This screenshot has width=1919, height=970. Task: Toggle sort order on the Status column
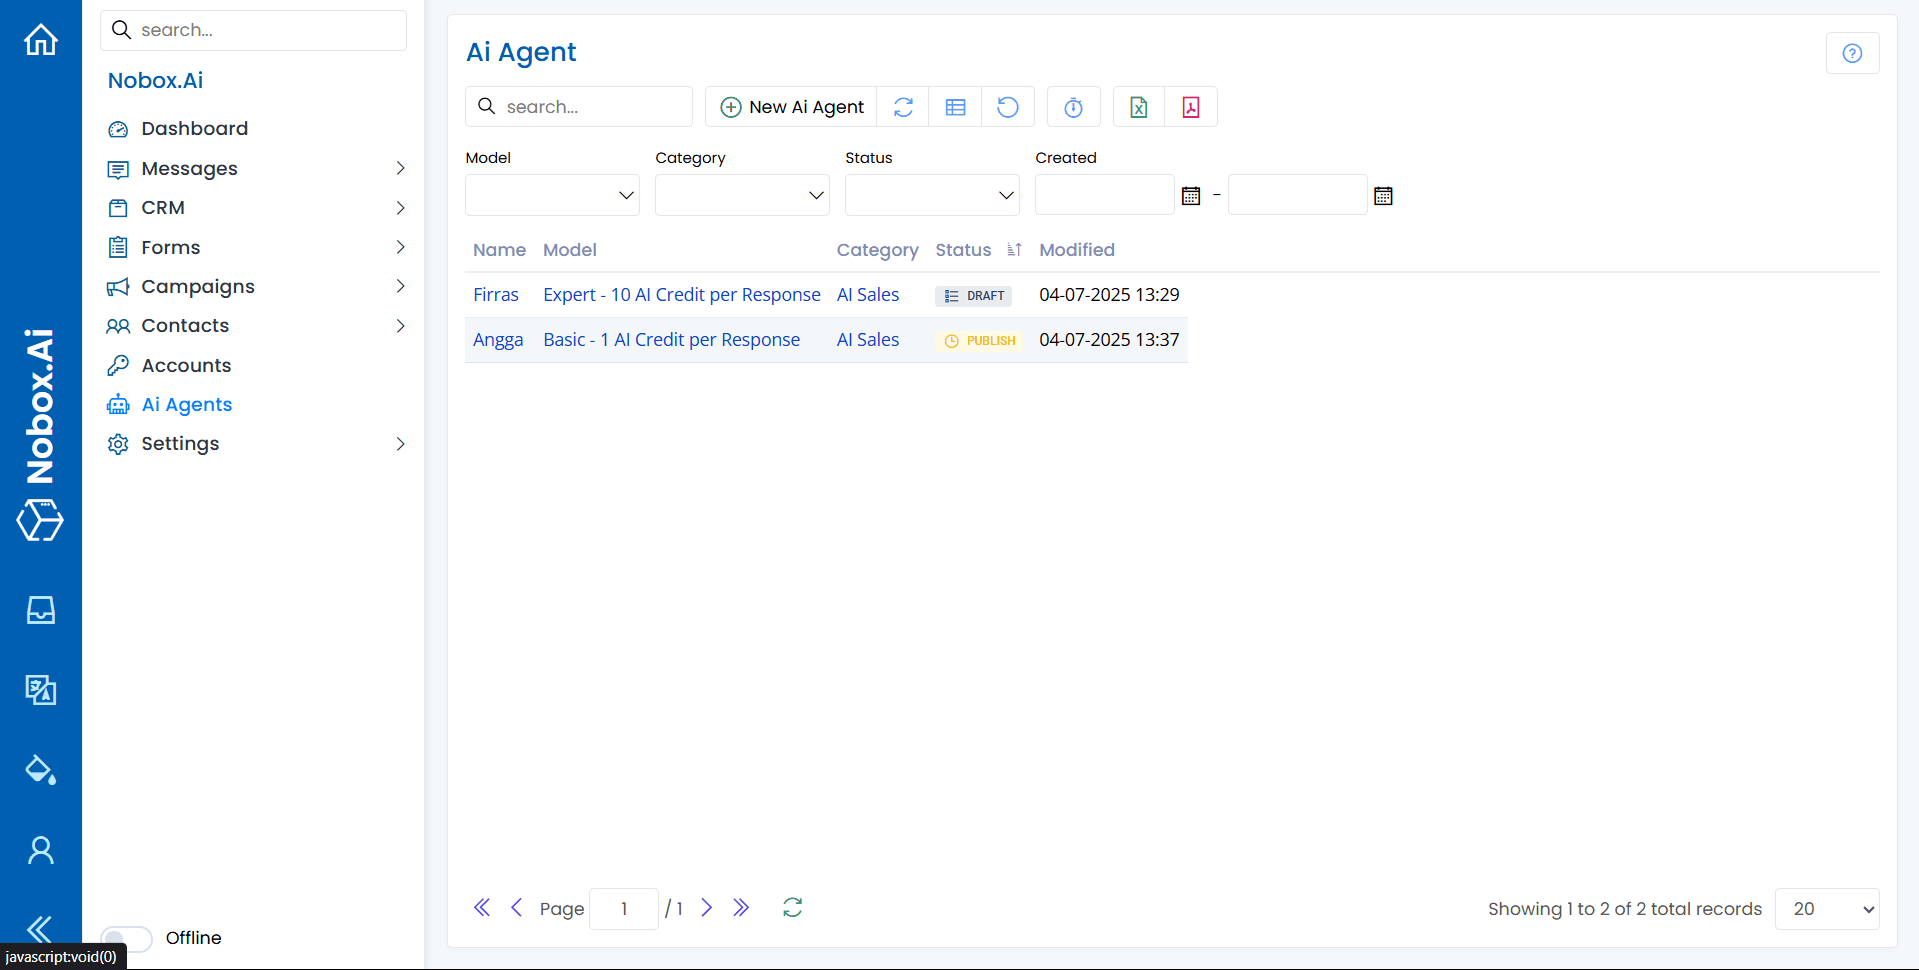click(x=1013, y=249)
